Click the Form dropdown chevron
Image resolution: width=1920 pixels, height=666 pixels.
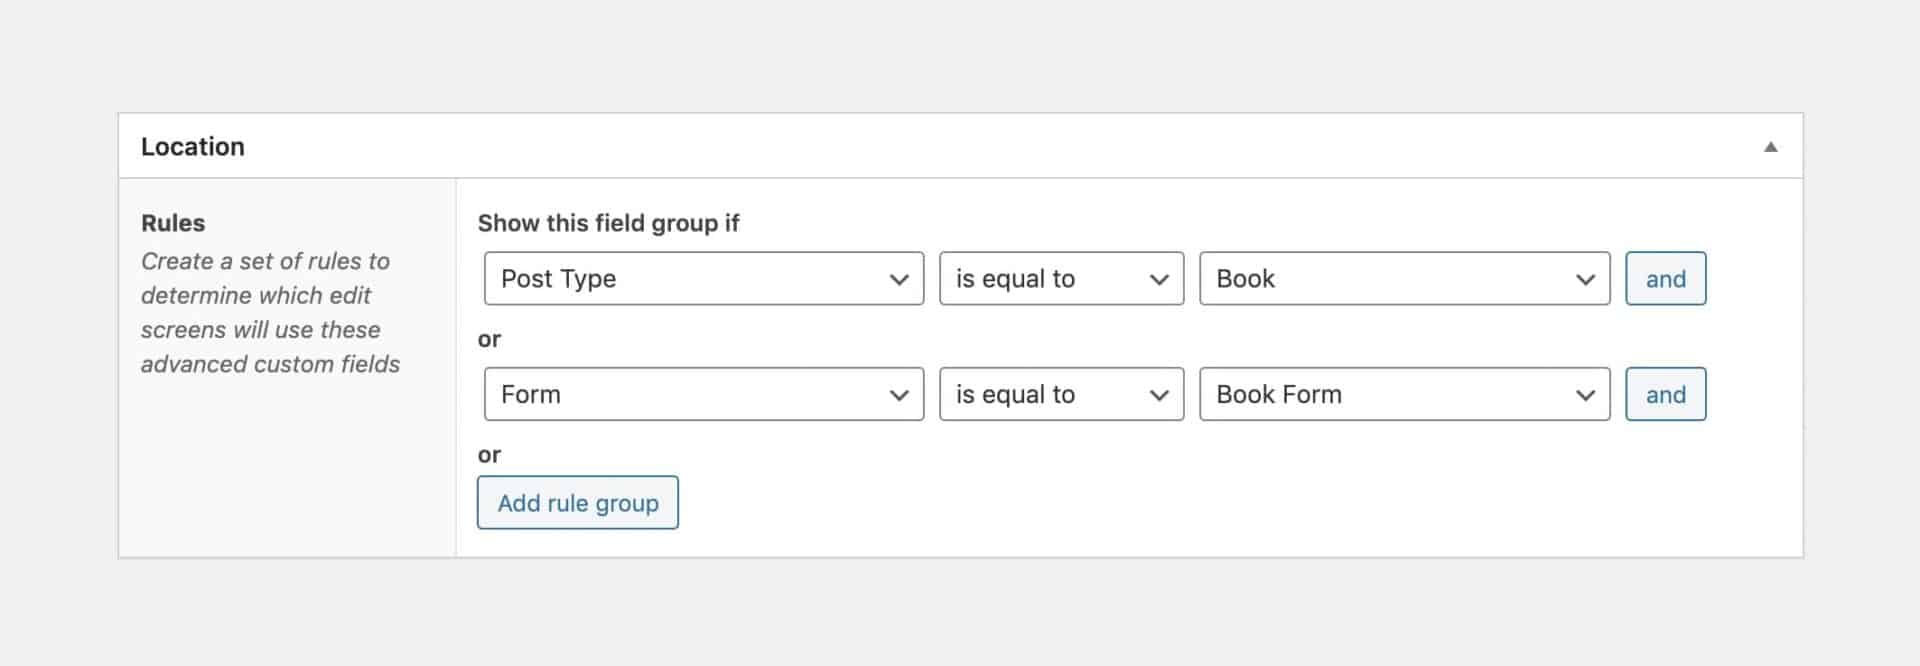coord(898,394)
